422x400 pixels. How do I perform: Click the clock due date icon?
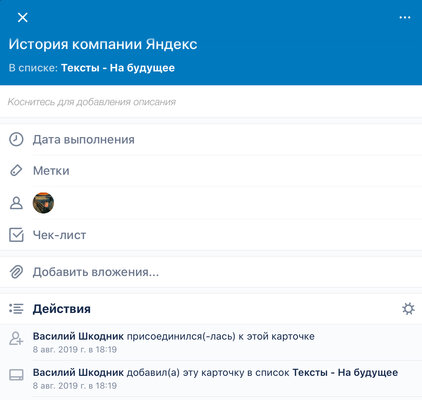coord(16,139)
